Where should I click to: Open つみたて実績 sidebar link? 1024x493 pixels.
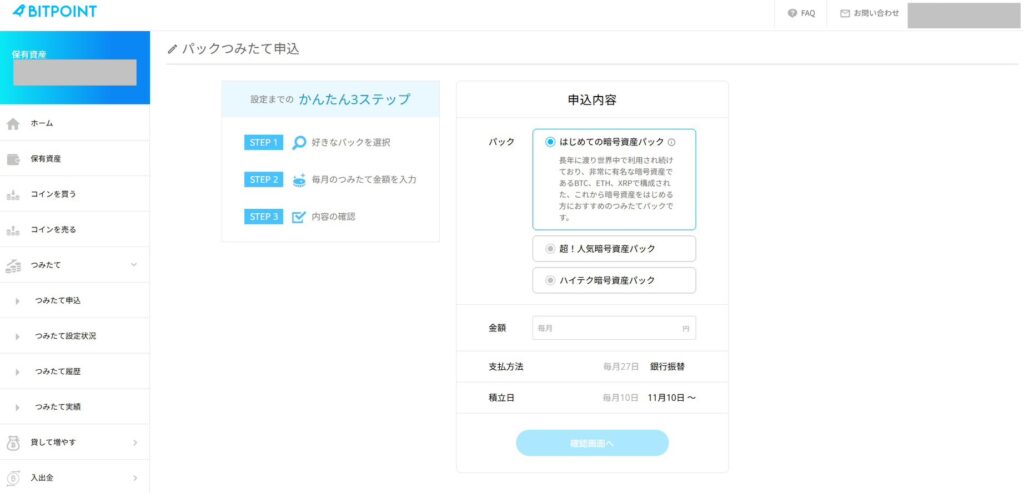point(58,407)
